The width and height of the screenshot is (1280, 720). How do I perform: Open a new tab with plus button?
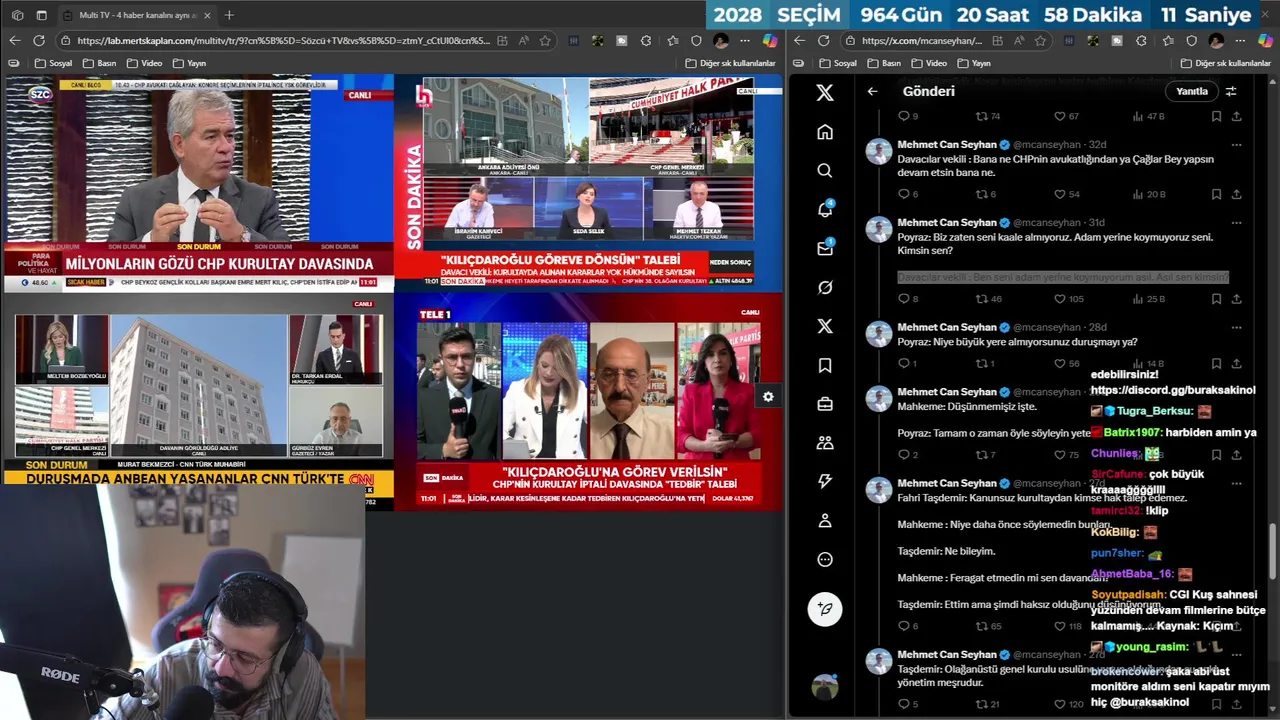(229, 15)
